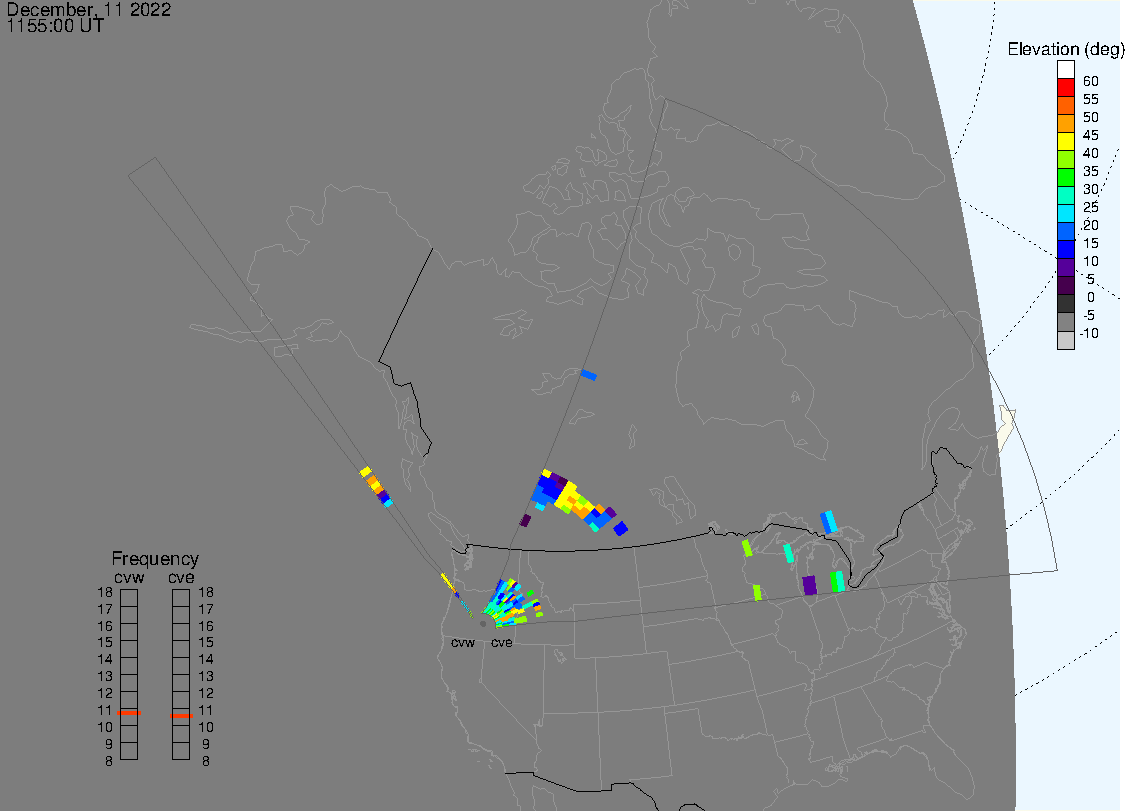Click the cve radar site label on the map

501,643
